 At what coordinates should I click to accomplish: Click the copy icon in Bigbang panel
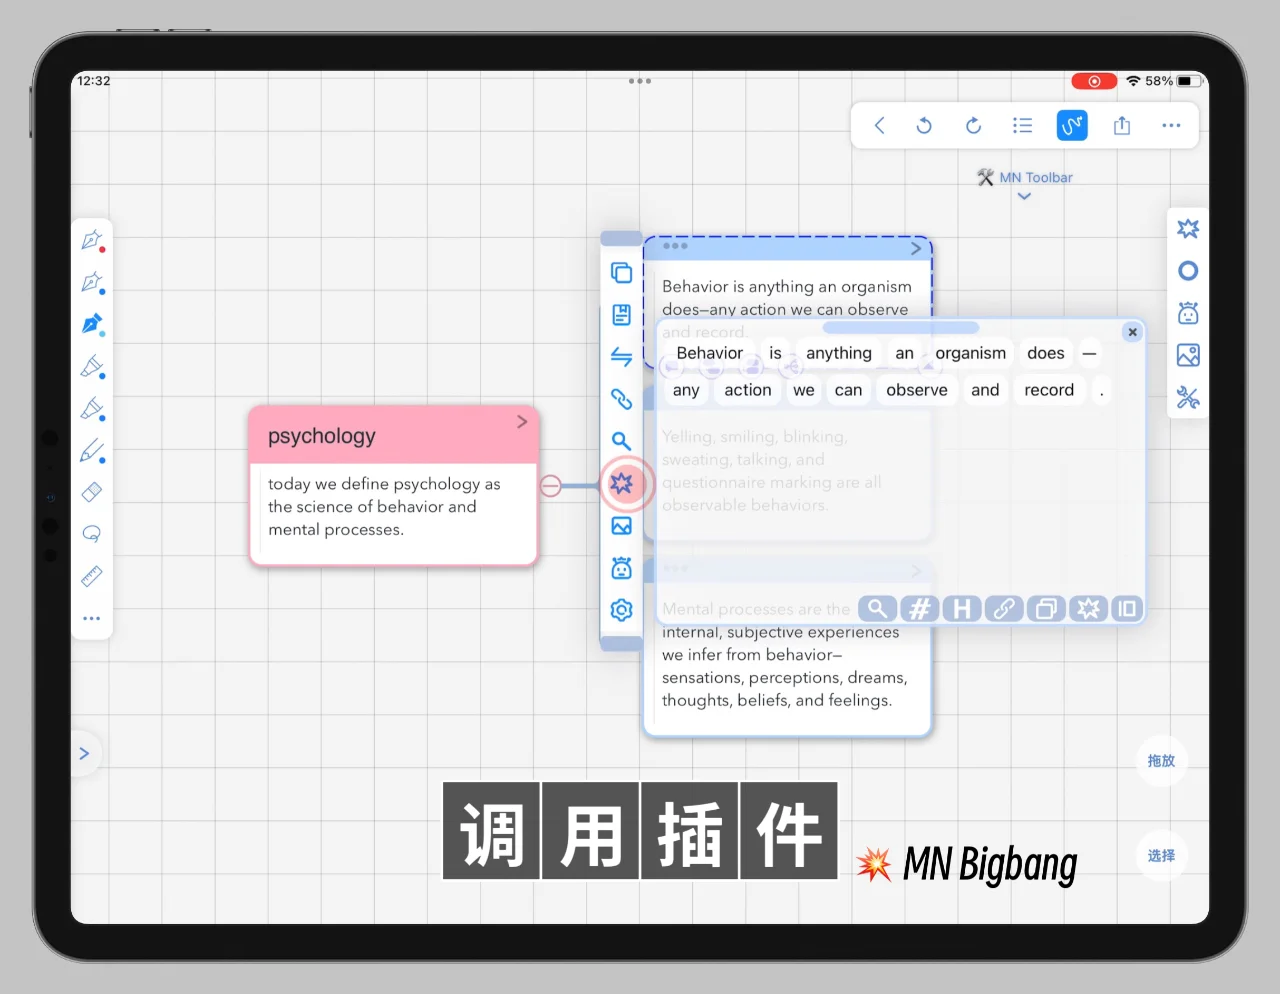[1045, 608]
